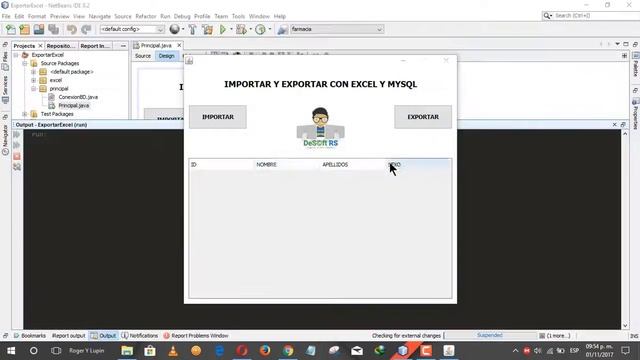This screenshot has height=360, width=640.
Task: Open Firefox from the taskbar
Action: click(265, 351)
